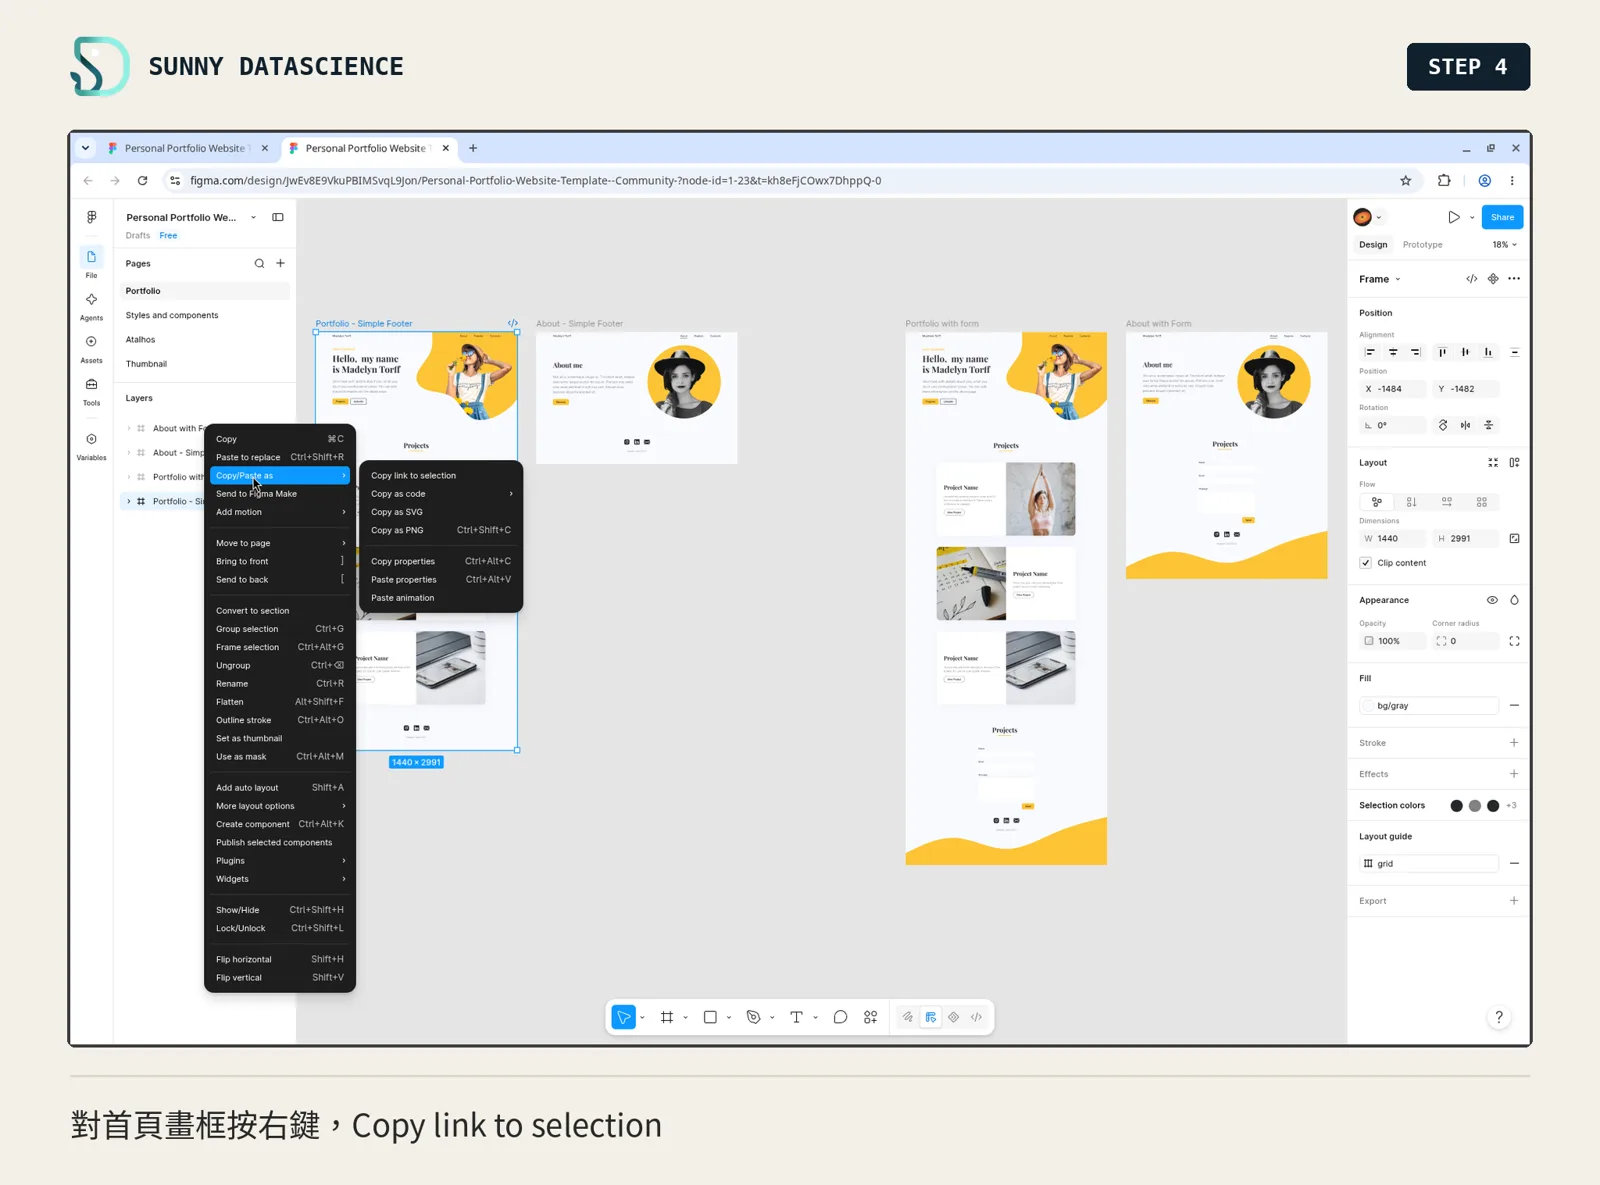Click the browser address bar URL
The width and height of the screenshot is (1600, 1185).
click(535, 181)
